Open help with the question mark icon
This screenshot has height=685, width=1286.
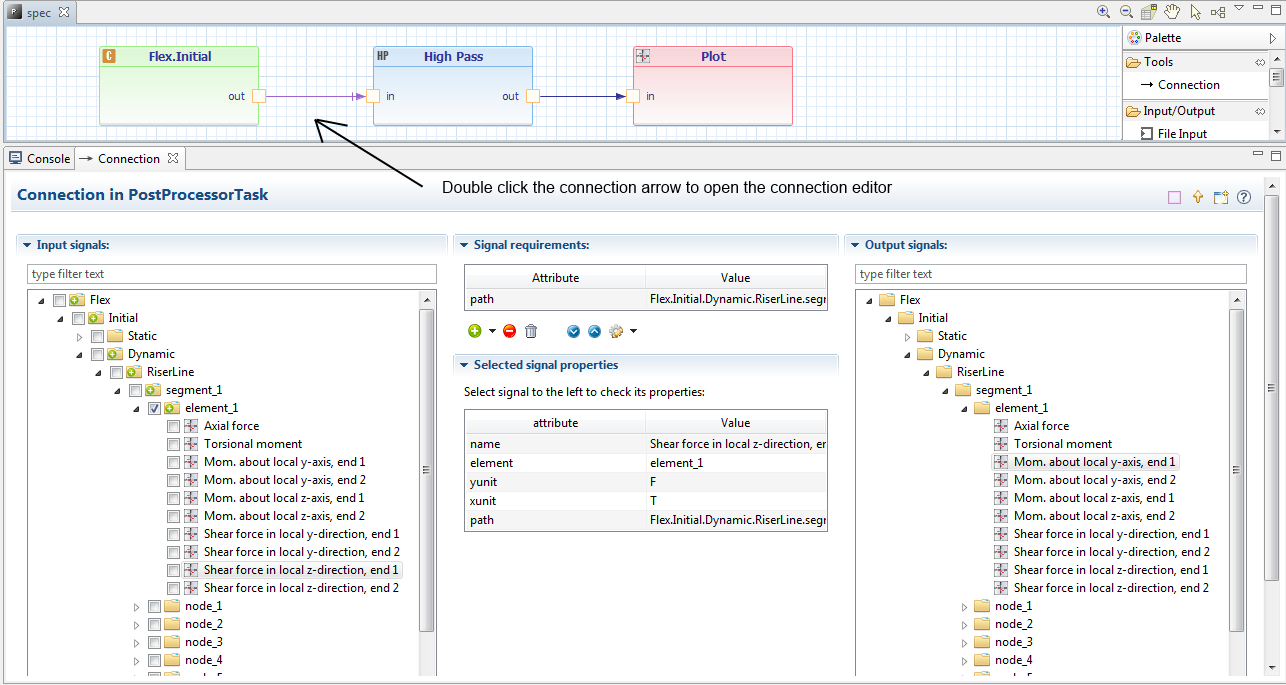[1244, 197]
